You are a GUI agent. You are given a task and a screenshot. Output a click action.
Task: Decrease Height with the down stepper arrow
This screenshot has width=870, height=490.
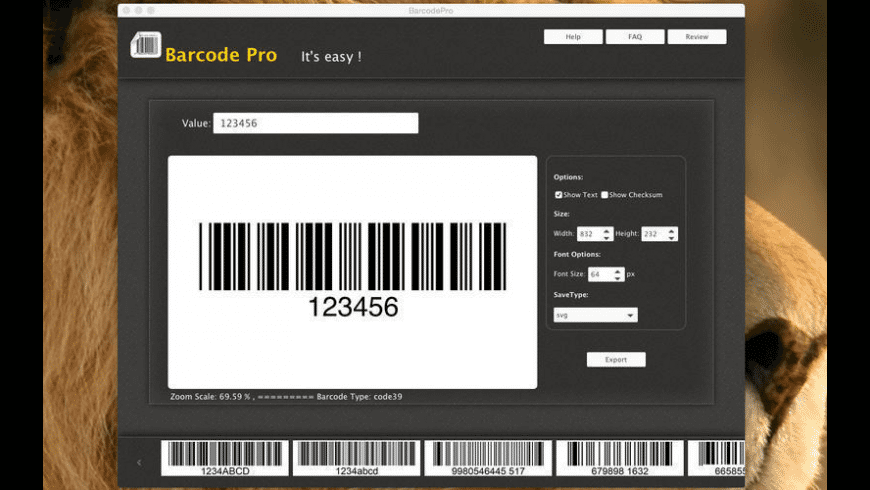(671, 238)
